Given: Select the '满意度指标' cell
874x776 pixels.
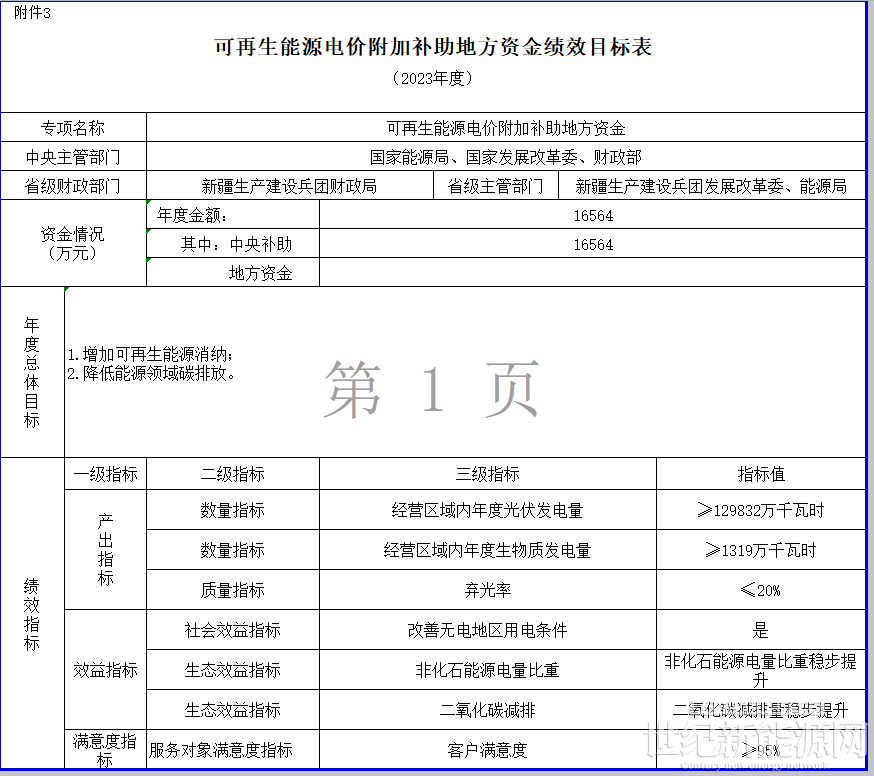Looking at the screenshot, I should (105, 749).
